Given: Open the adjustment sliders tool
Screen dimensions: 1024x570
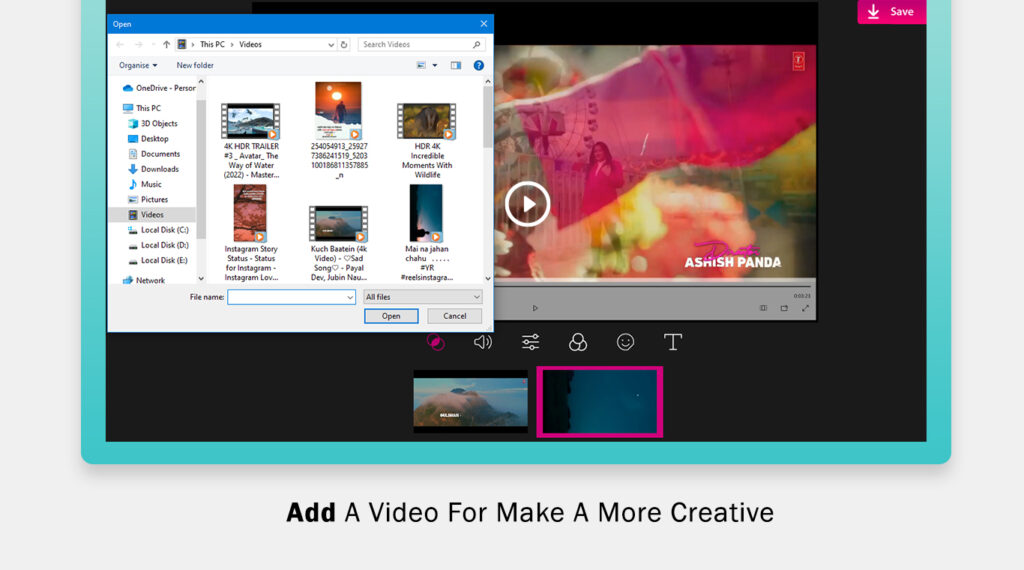Looking at the screenshot, I should coord(530,342).
